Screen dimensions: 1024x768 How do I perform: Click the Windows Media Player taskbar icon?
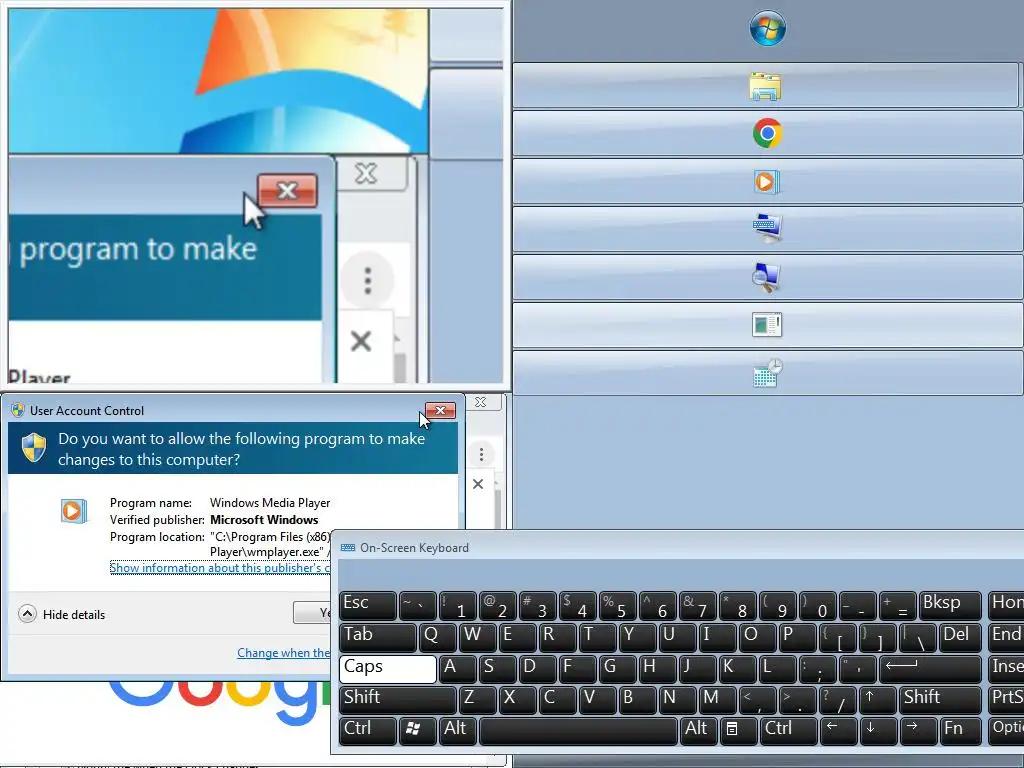[767, 182]
